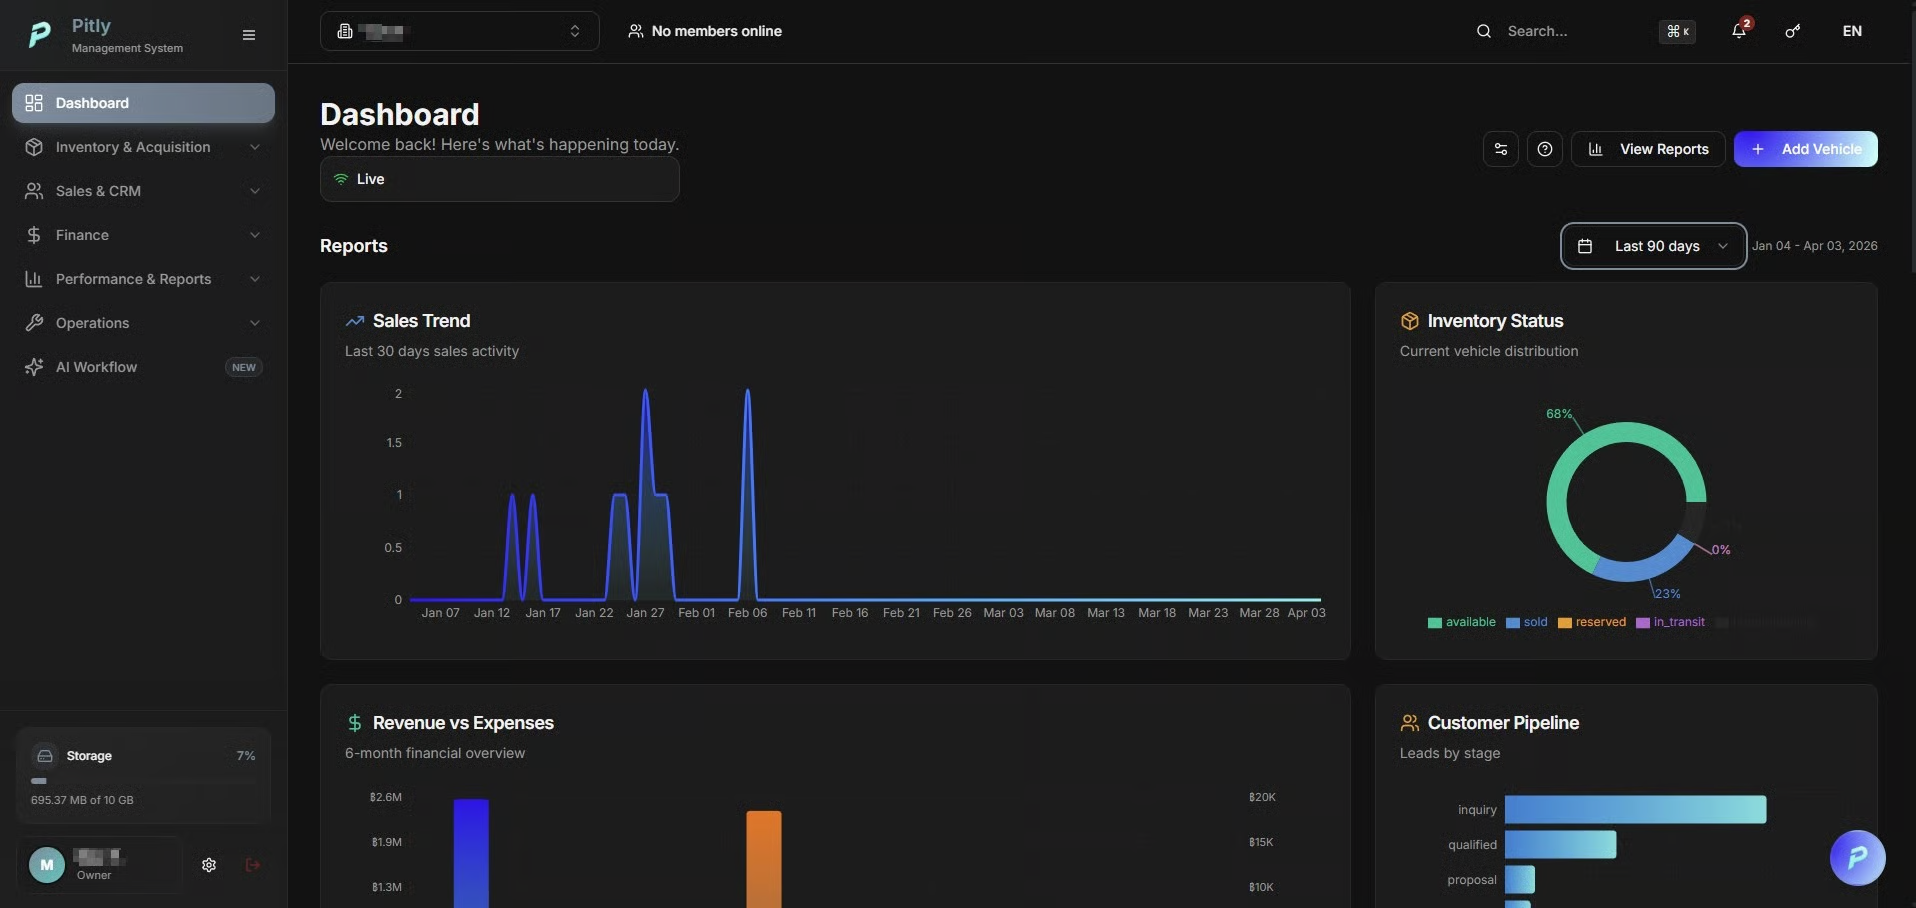
Task: Toggle the reserved legend item
Action: [x=1592, y=622]
